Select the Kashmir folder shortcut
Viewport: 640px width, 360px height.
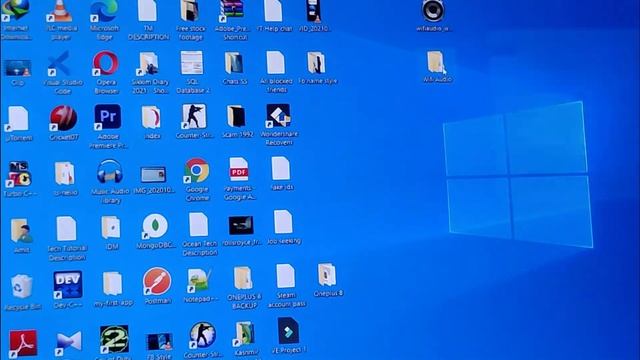(244, 334)
